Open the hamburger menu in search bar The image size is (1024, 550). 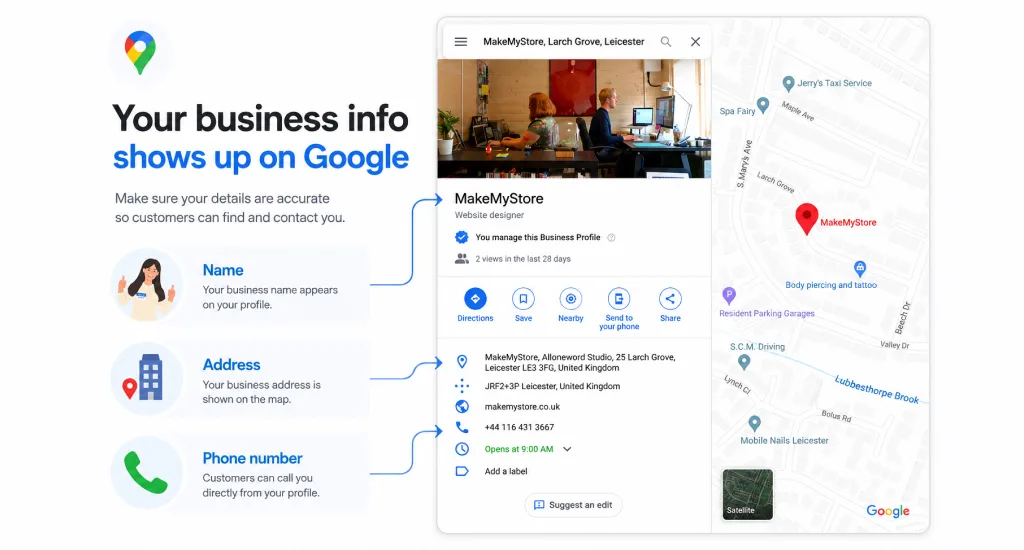(460, 42)
